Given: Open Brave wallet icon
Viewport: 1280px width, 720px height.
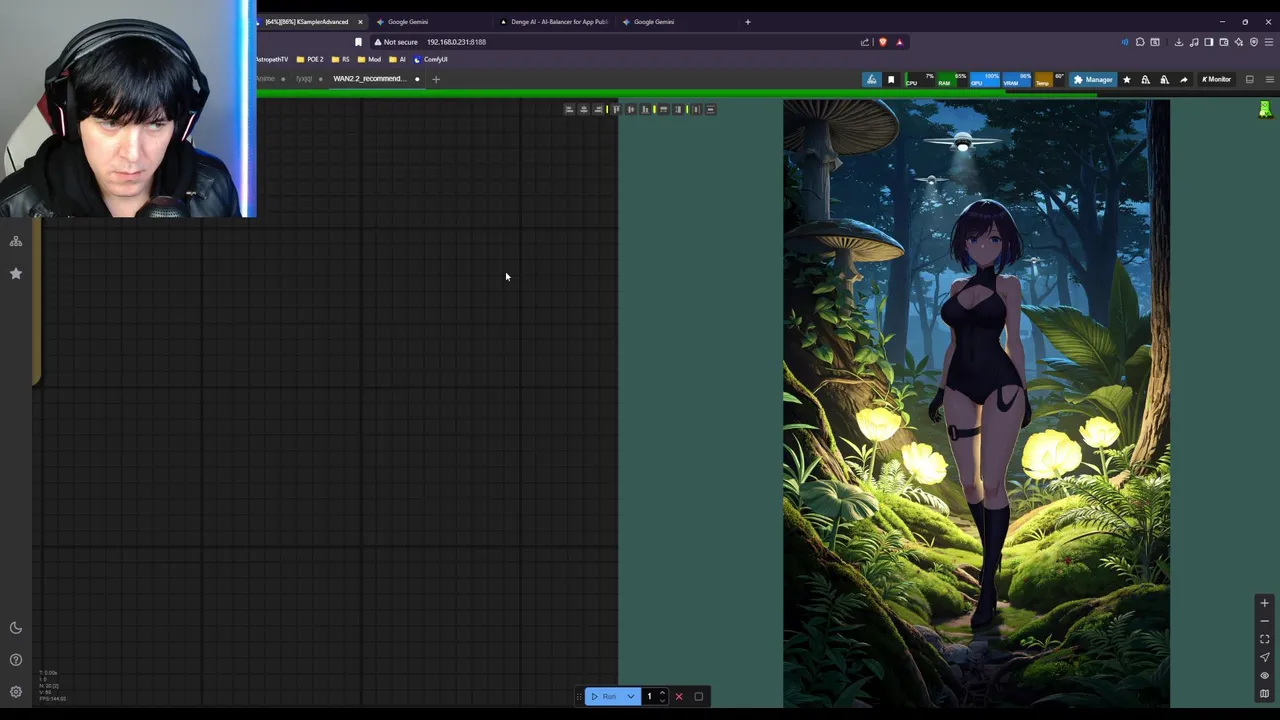Looking at the screenshot, I should 1223,42.
